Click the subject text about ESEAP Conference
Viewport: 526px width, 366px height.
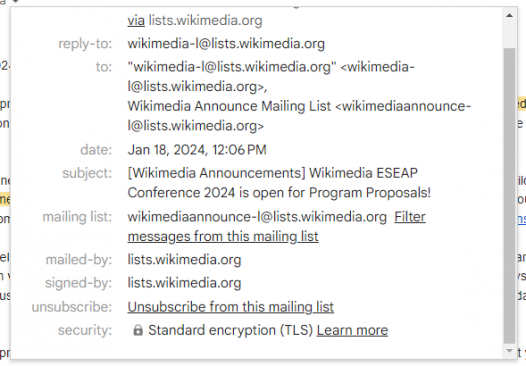point(279,183)
